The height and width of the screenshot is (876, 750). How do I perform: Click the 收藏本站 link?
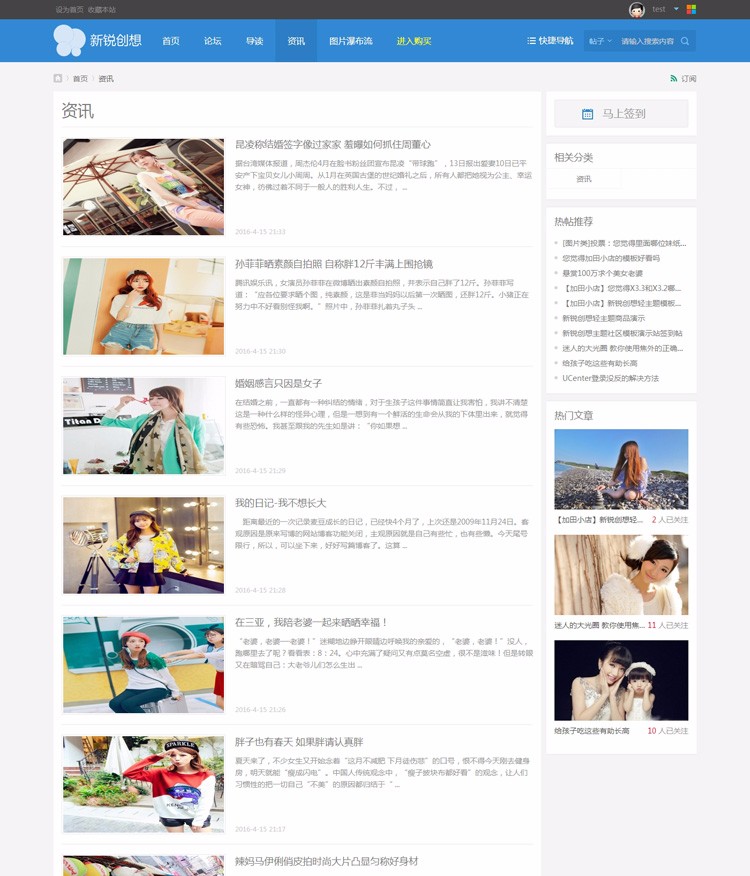coord(102,9)
